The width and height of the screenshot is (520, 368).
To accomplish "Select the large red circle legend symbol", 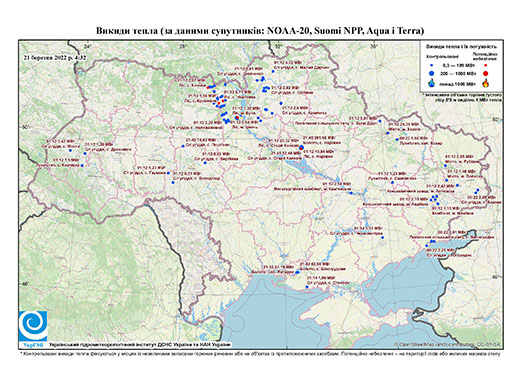I will click(486, 73).
